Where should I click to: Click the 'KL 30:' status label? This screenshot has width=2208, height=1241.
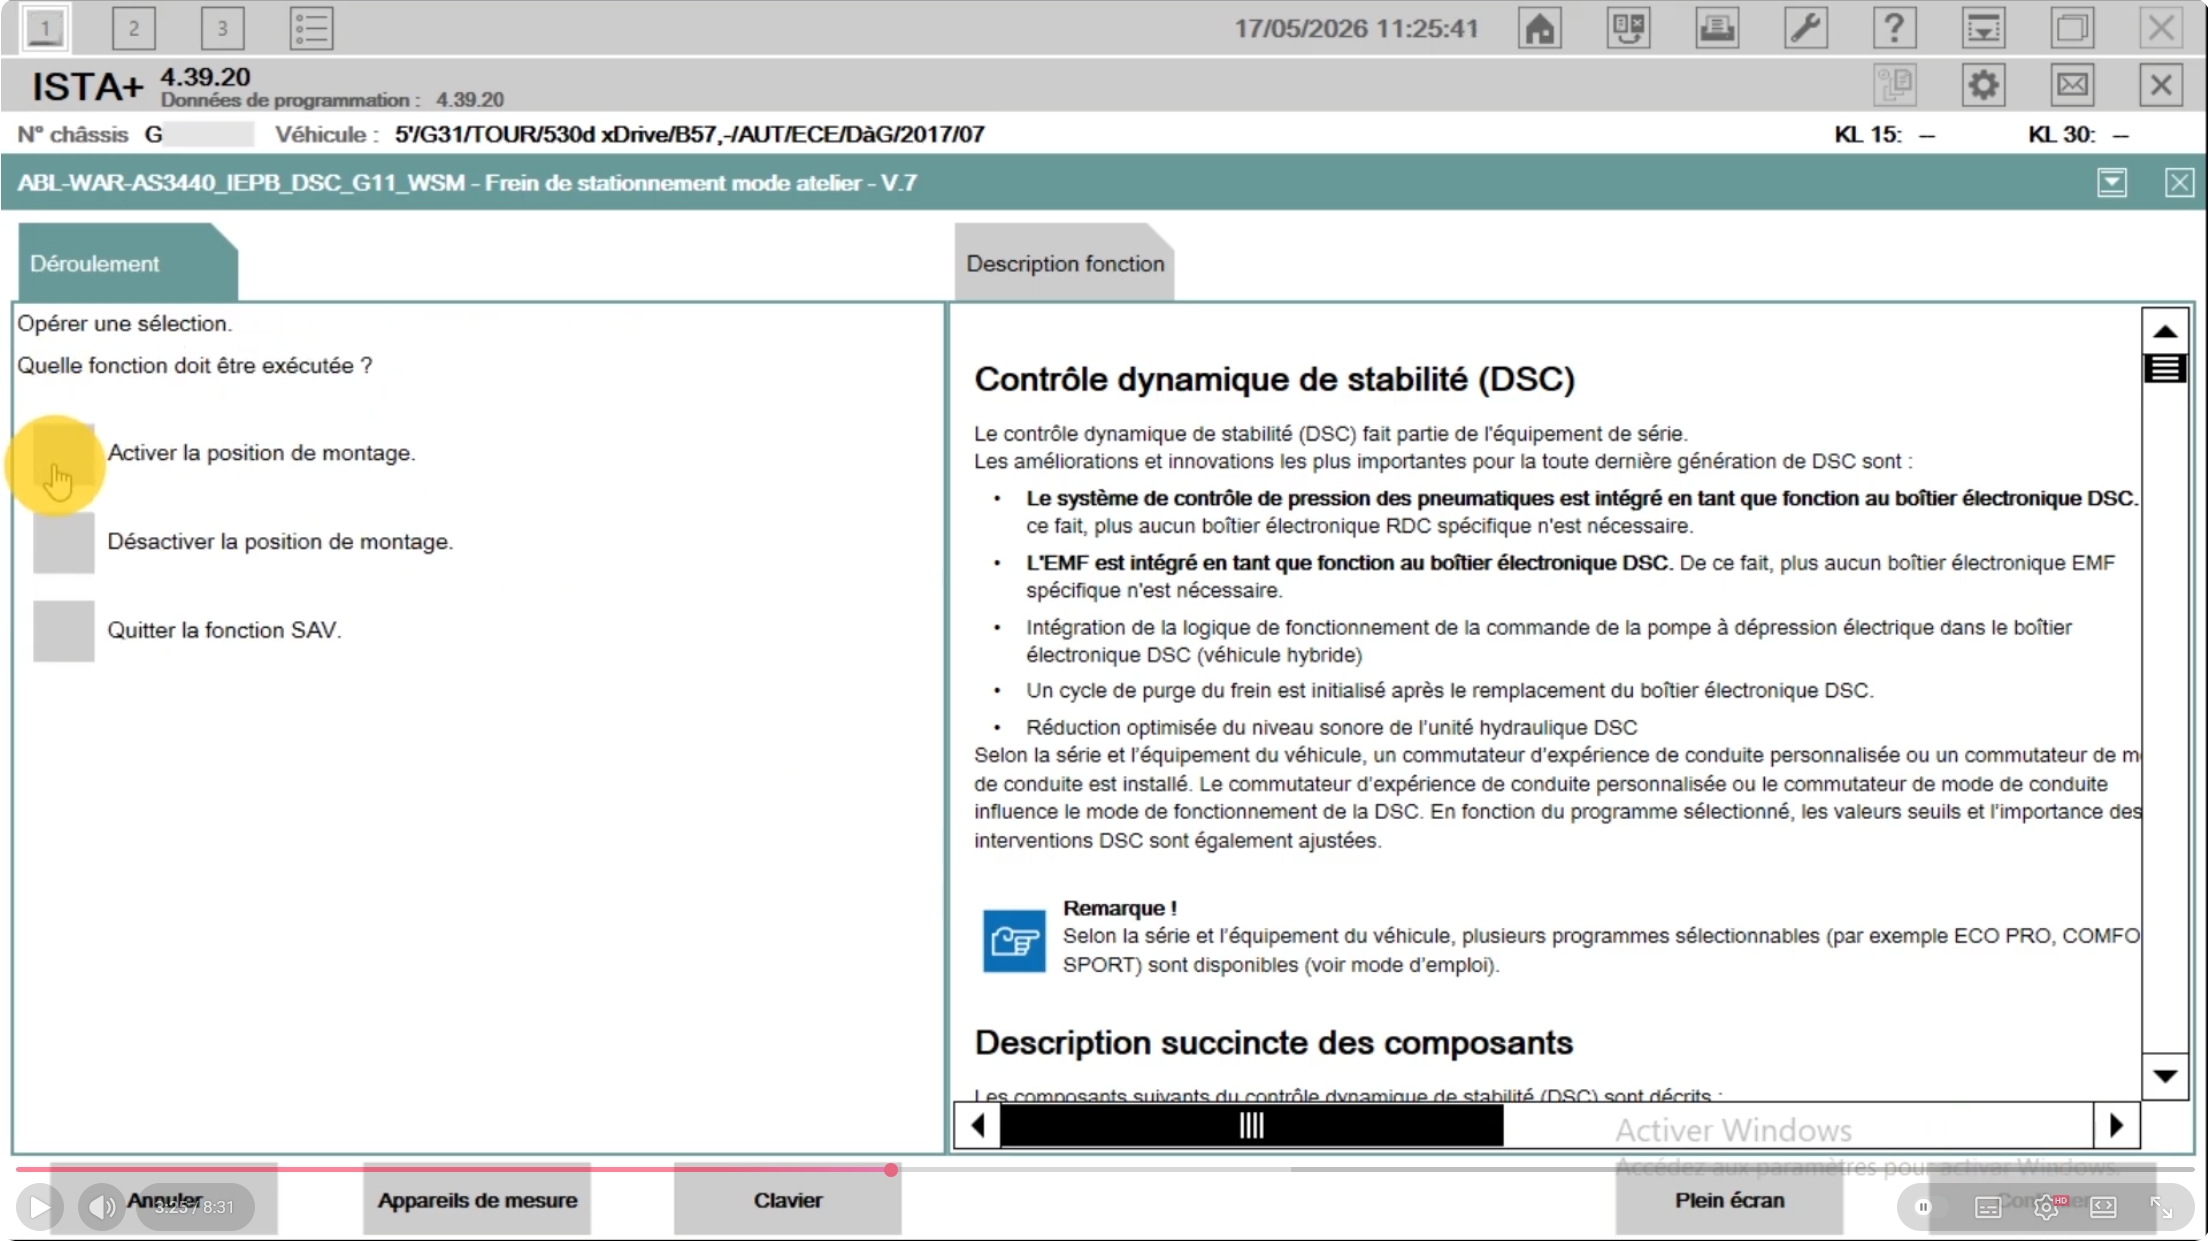pos(2062,135)
